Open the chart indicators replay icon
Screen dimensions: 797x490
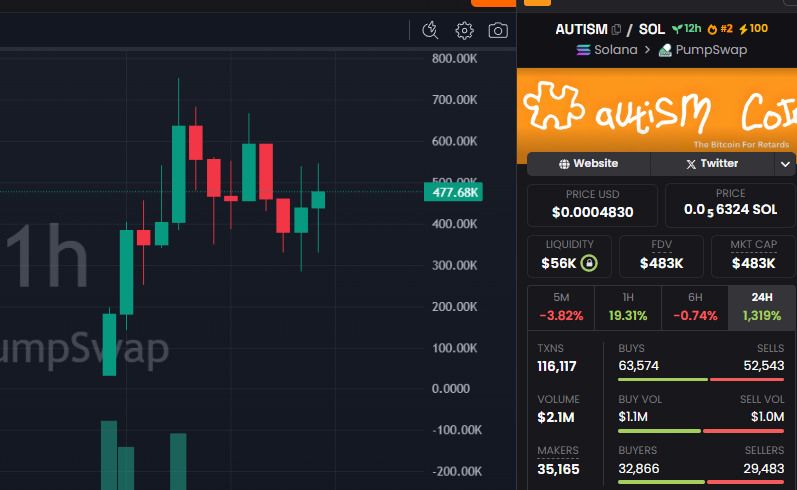coord(430,30)
